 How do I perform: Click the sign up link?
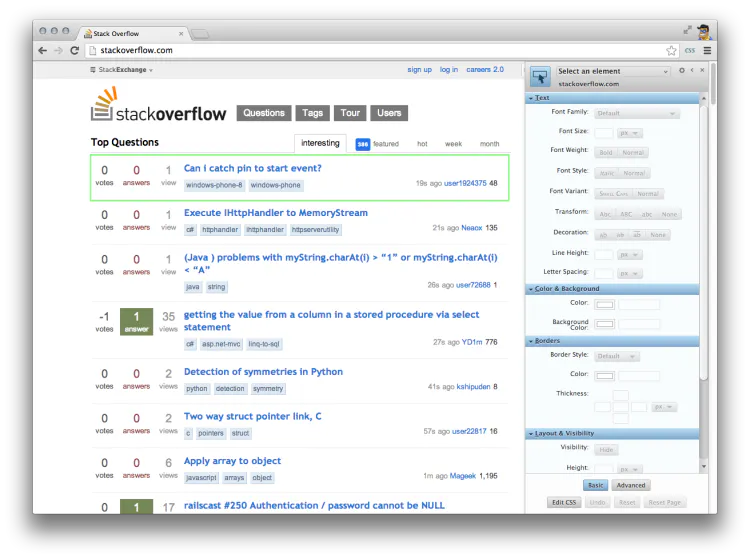tap(419, 70)
